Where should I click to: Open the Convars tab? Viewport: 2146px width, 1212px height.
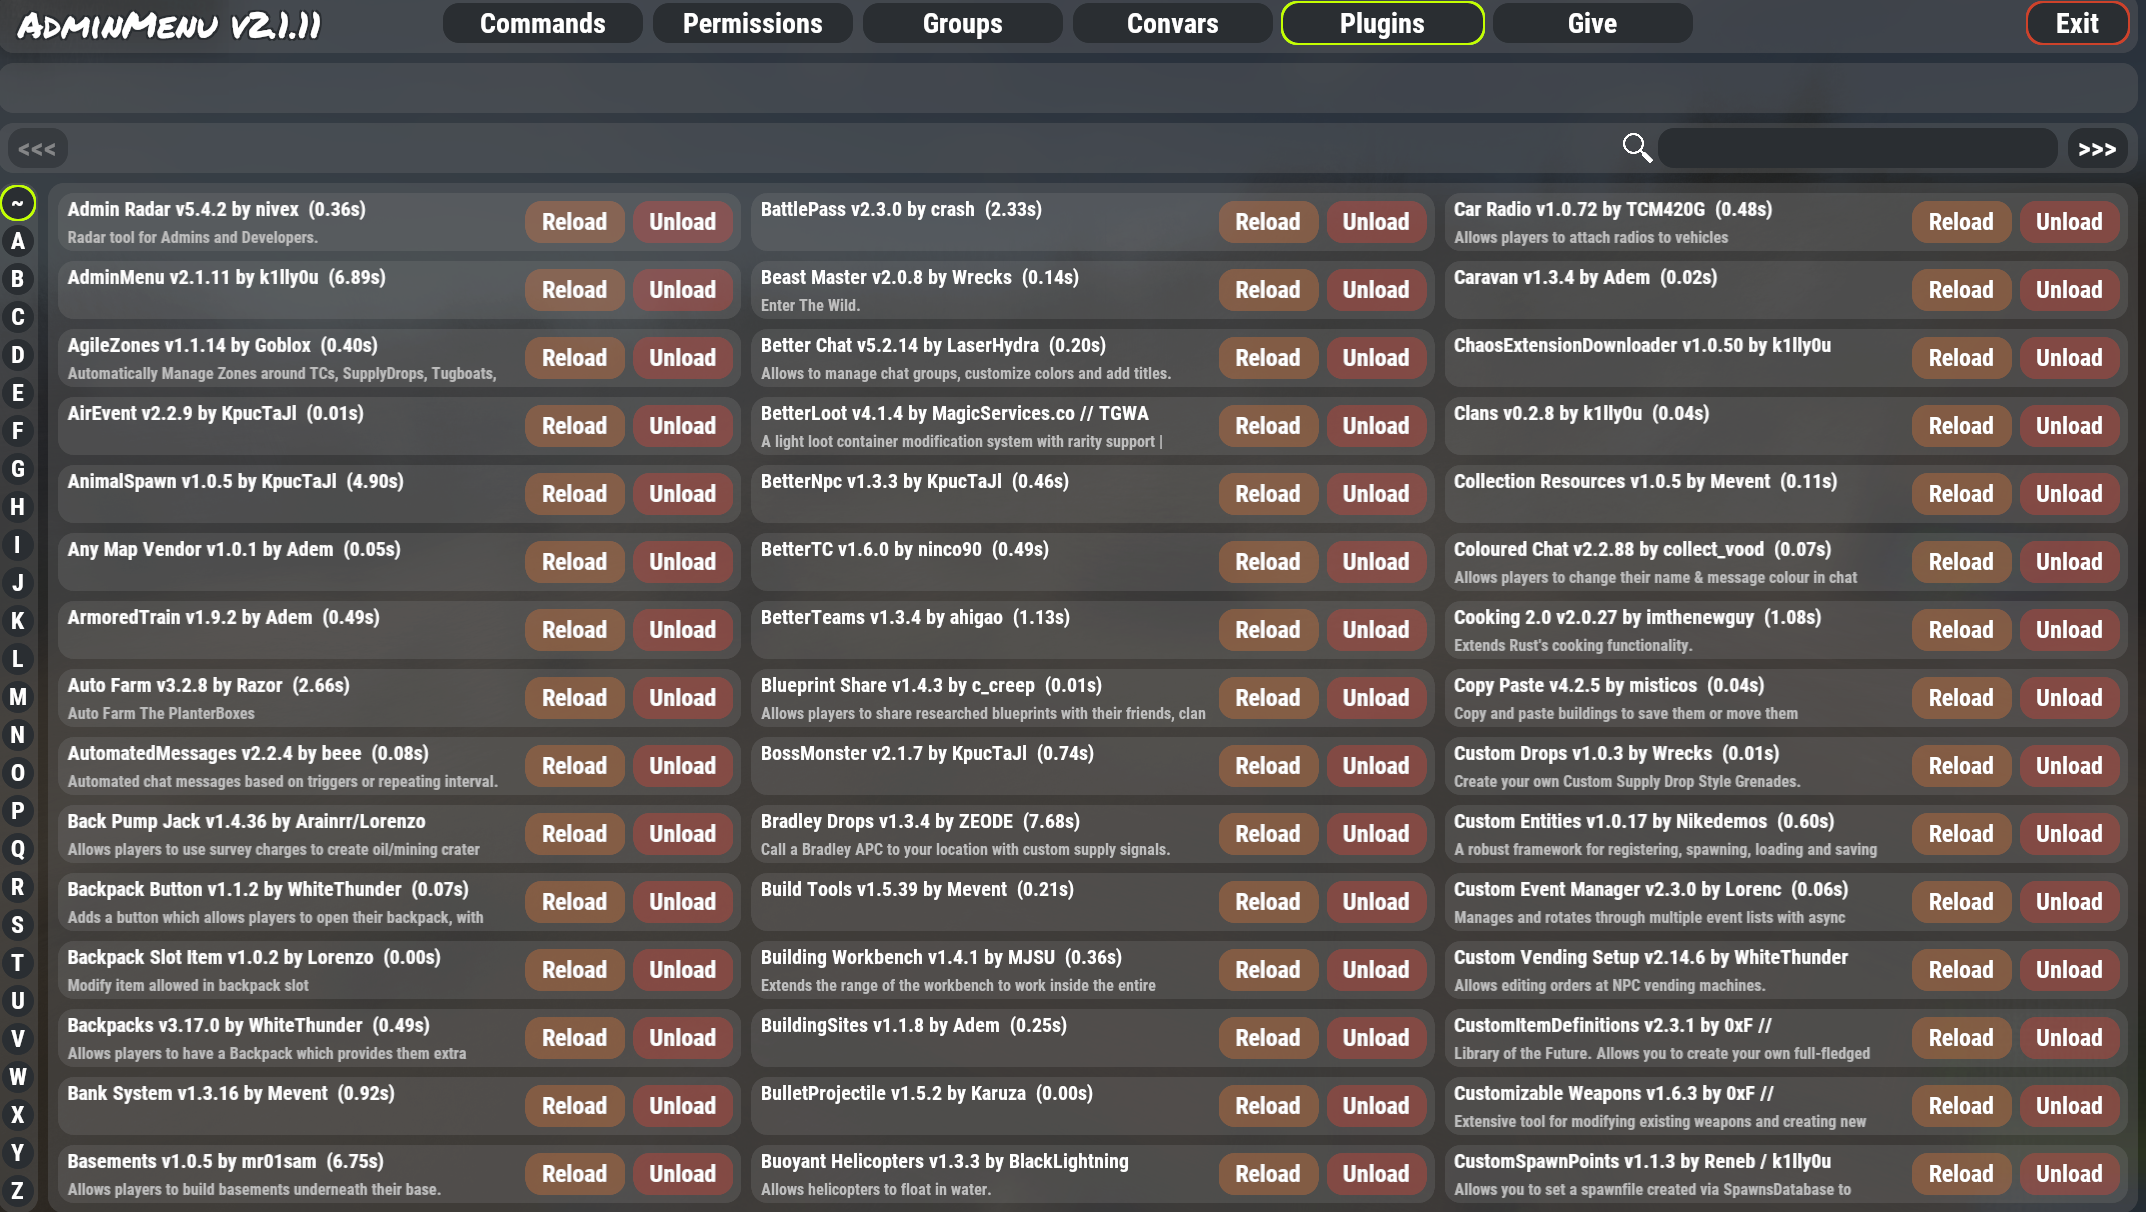[x=1172, y=23]
